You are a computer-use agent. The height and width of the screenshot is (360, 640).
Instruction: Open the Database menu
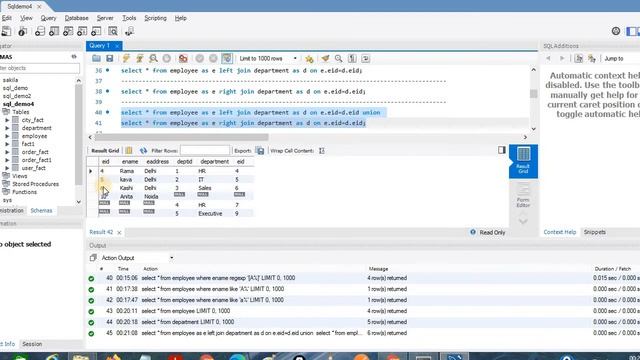pos(76,18)
